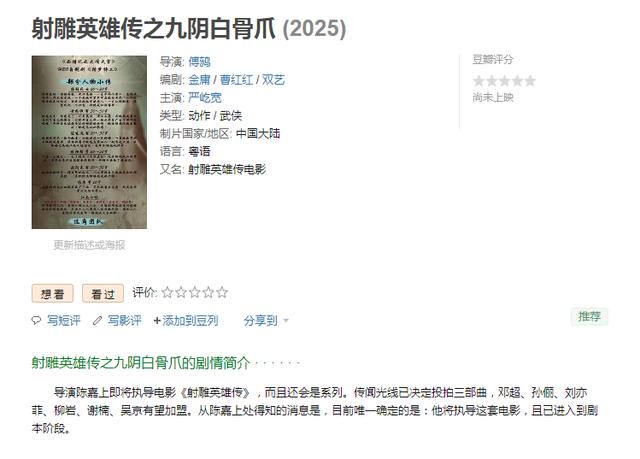Open director 傅鸽's page
The height and width of the screenshot is (459, 640).
coord(199,62)
